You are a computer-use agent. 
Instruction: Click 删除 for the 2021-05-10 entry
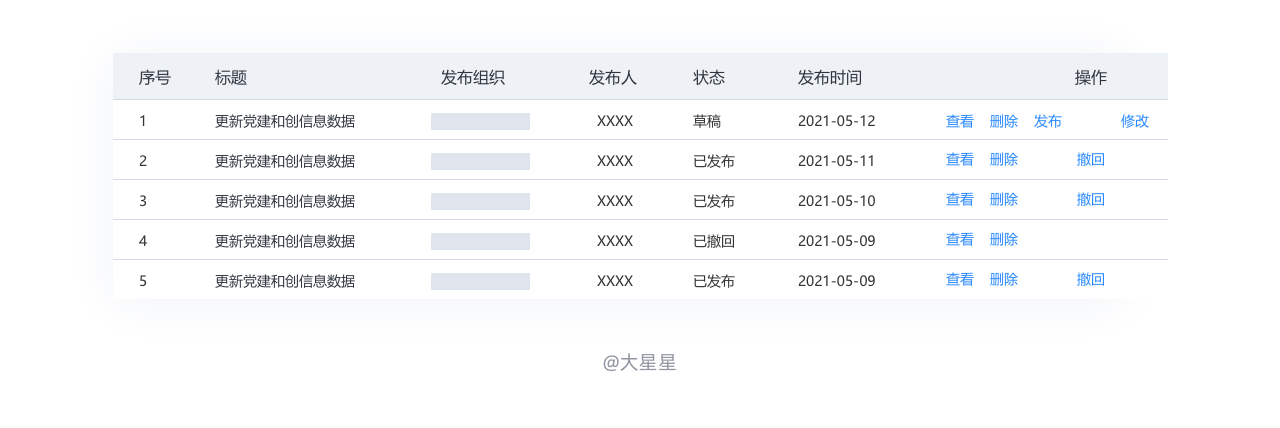pos(1003,200)
